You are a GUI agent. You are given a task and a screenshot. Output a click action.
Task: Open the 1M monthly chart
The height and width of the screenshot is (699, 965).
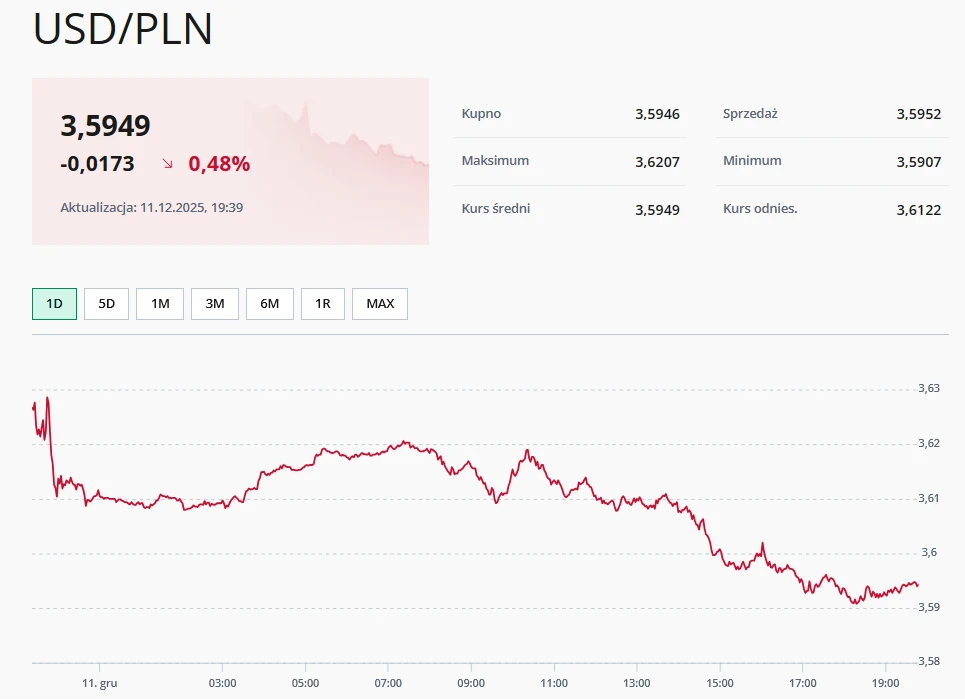[160, 303]
